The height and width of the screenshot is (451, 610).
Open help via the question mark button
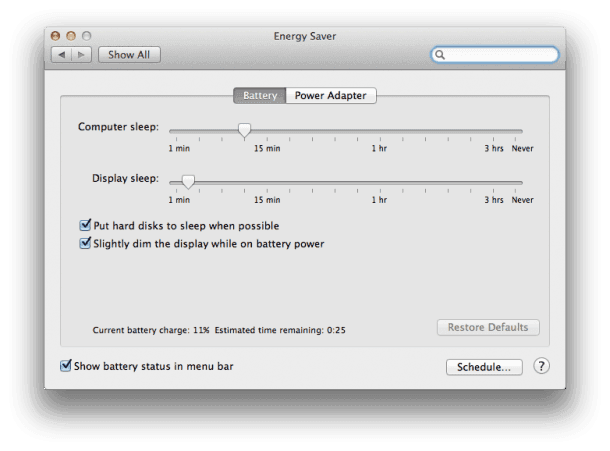541,366
